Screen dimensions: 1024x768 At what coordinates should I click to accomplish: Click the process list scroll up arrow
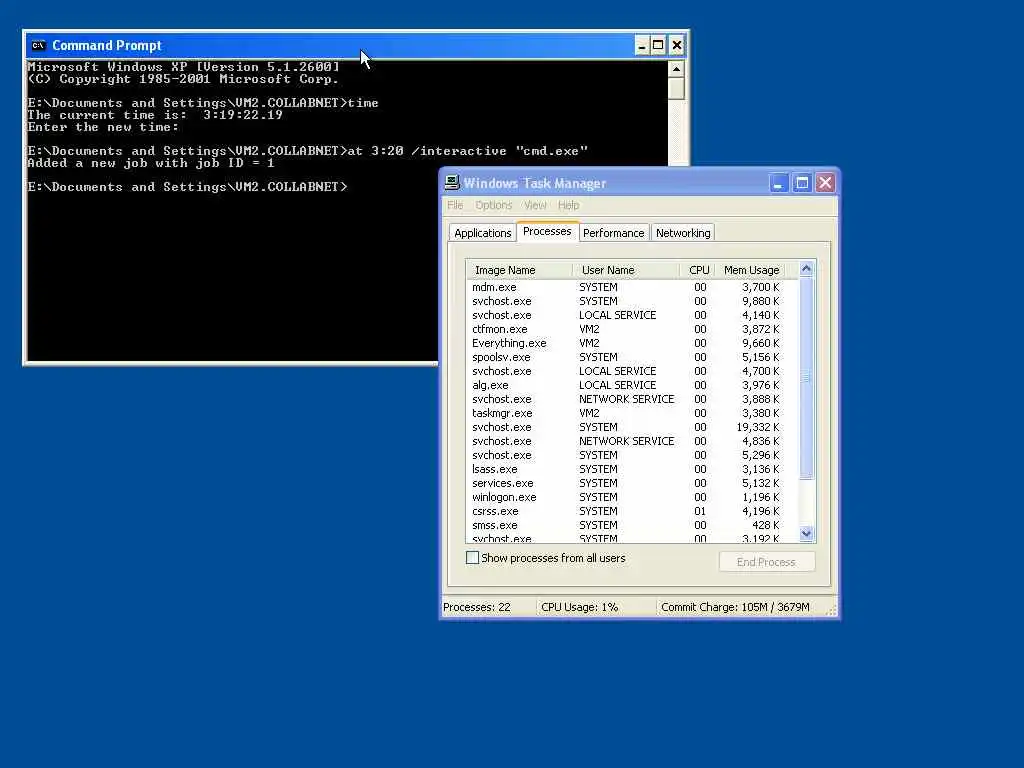pyautogui.click(x=807, y=268)
